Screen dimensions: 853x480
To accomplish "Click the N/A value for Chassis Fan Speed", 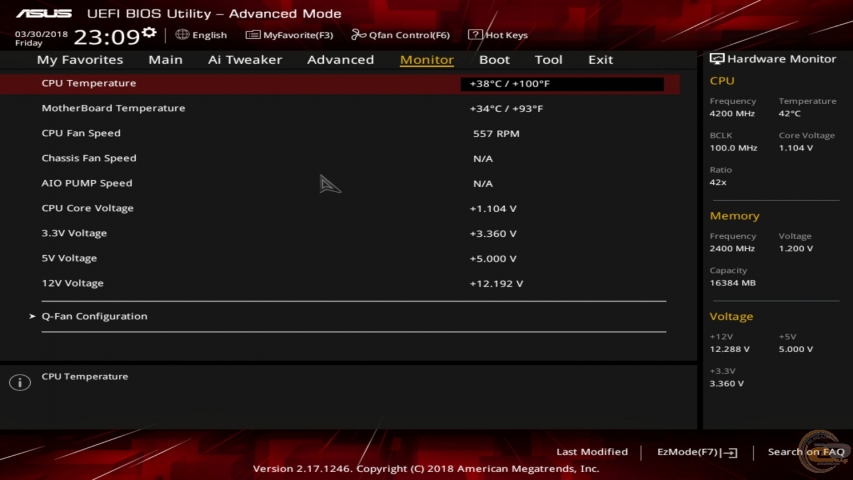I will pos(483,159).
